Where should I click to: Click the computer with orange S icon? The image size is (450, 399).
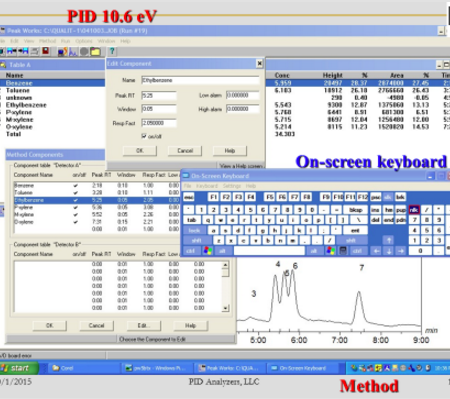[x=62, y=52]
